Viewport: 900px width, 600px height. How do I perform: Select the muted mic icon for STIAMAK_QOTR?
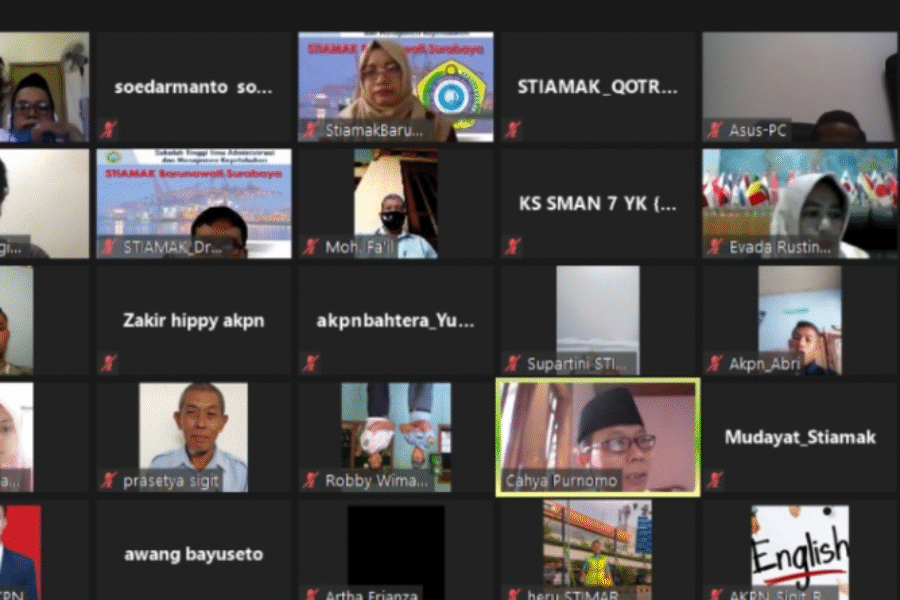coord(512,128)
